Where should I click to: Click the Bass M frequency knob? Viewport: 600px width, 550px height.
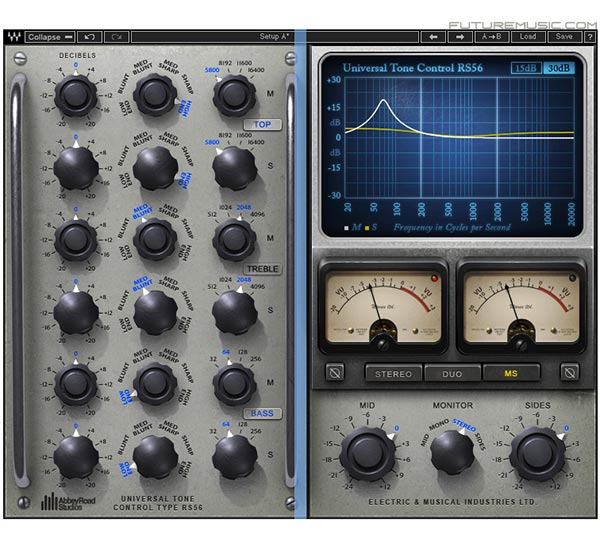click(x=234, y=384)
